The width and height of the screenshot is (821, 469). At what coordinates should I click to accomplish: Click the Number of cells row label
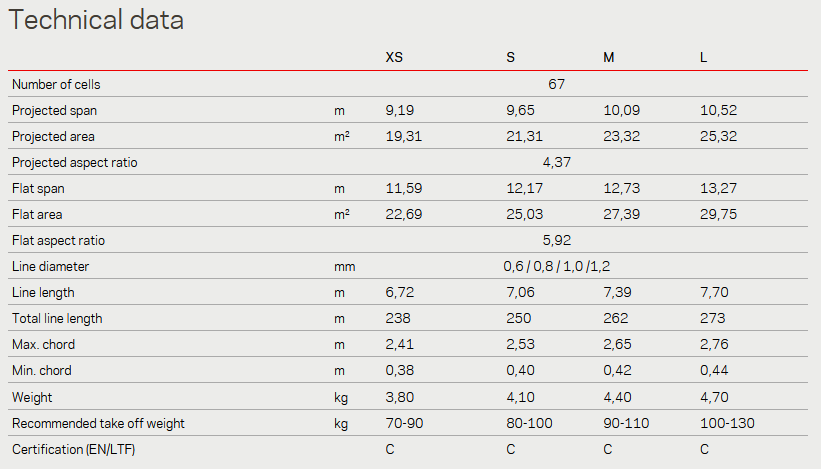click(56, 84)
